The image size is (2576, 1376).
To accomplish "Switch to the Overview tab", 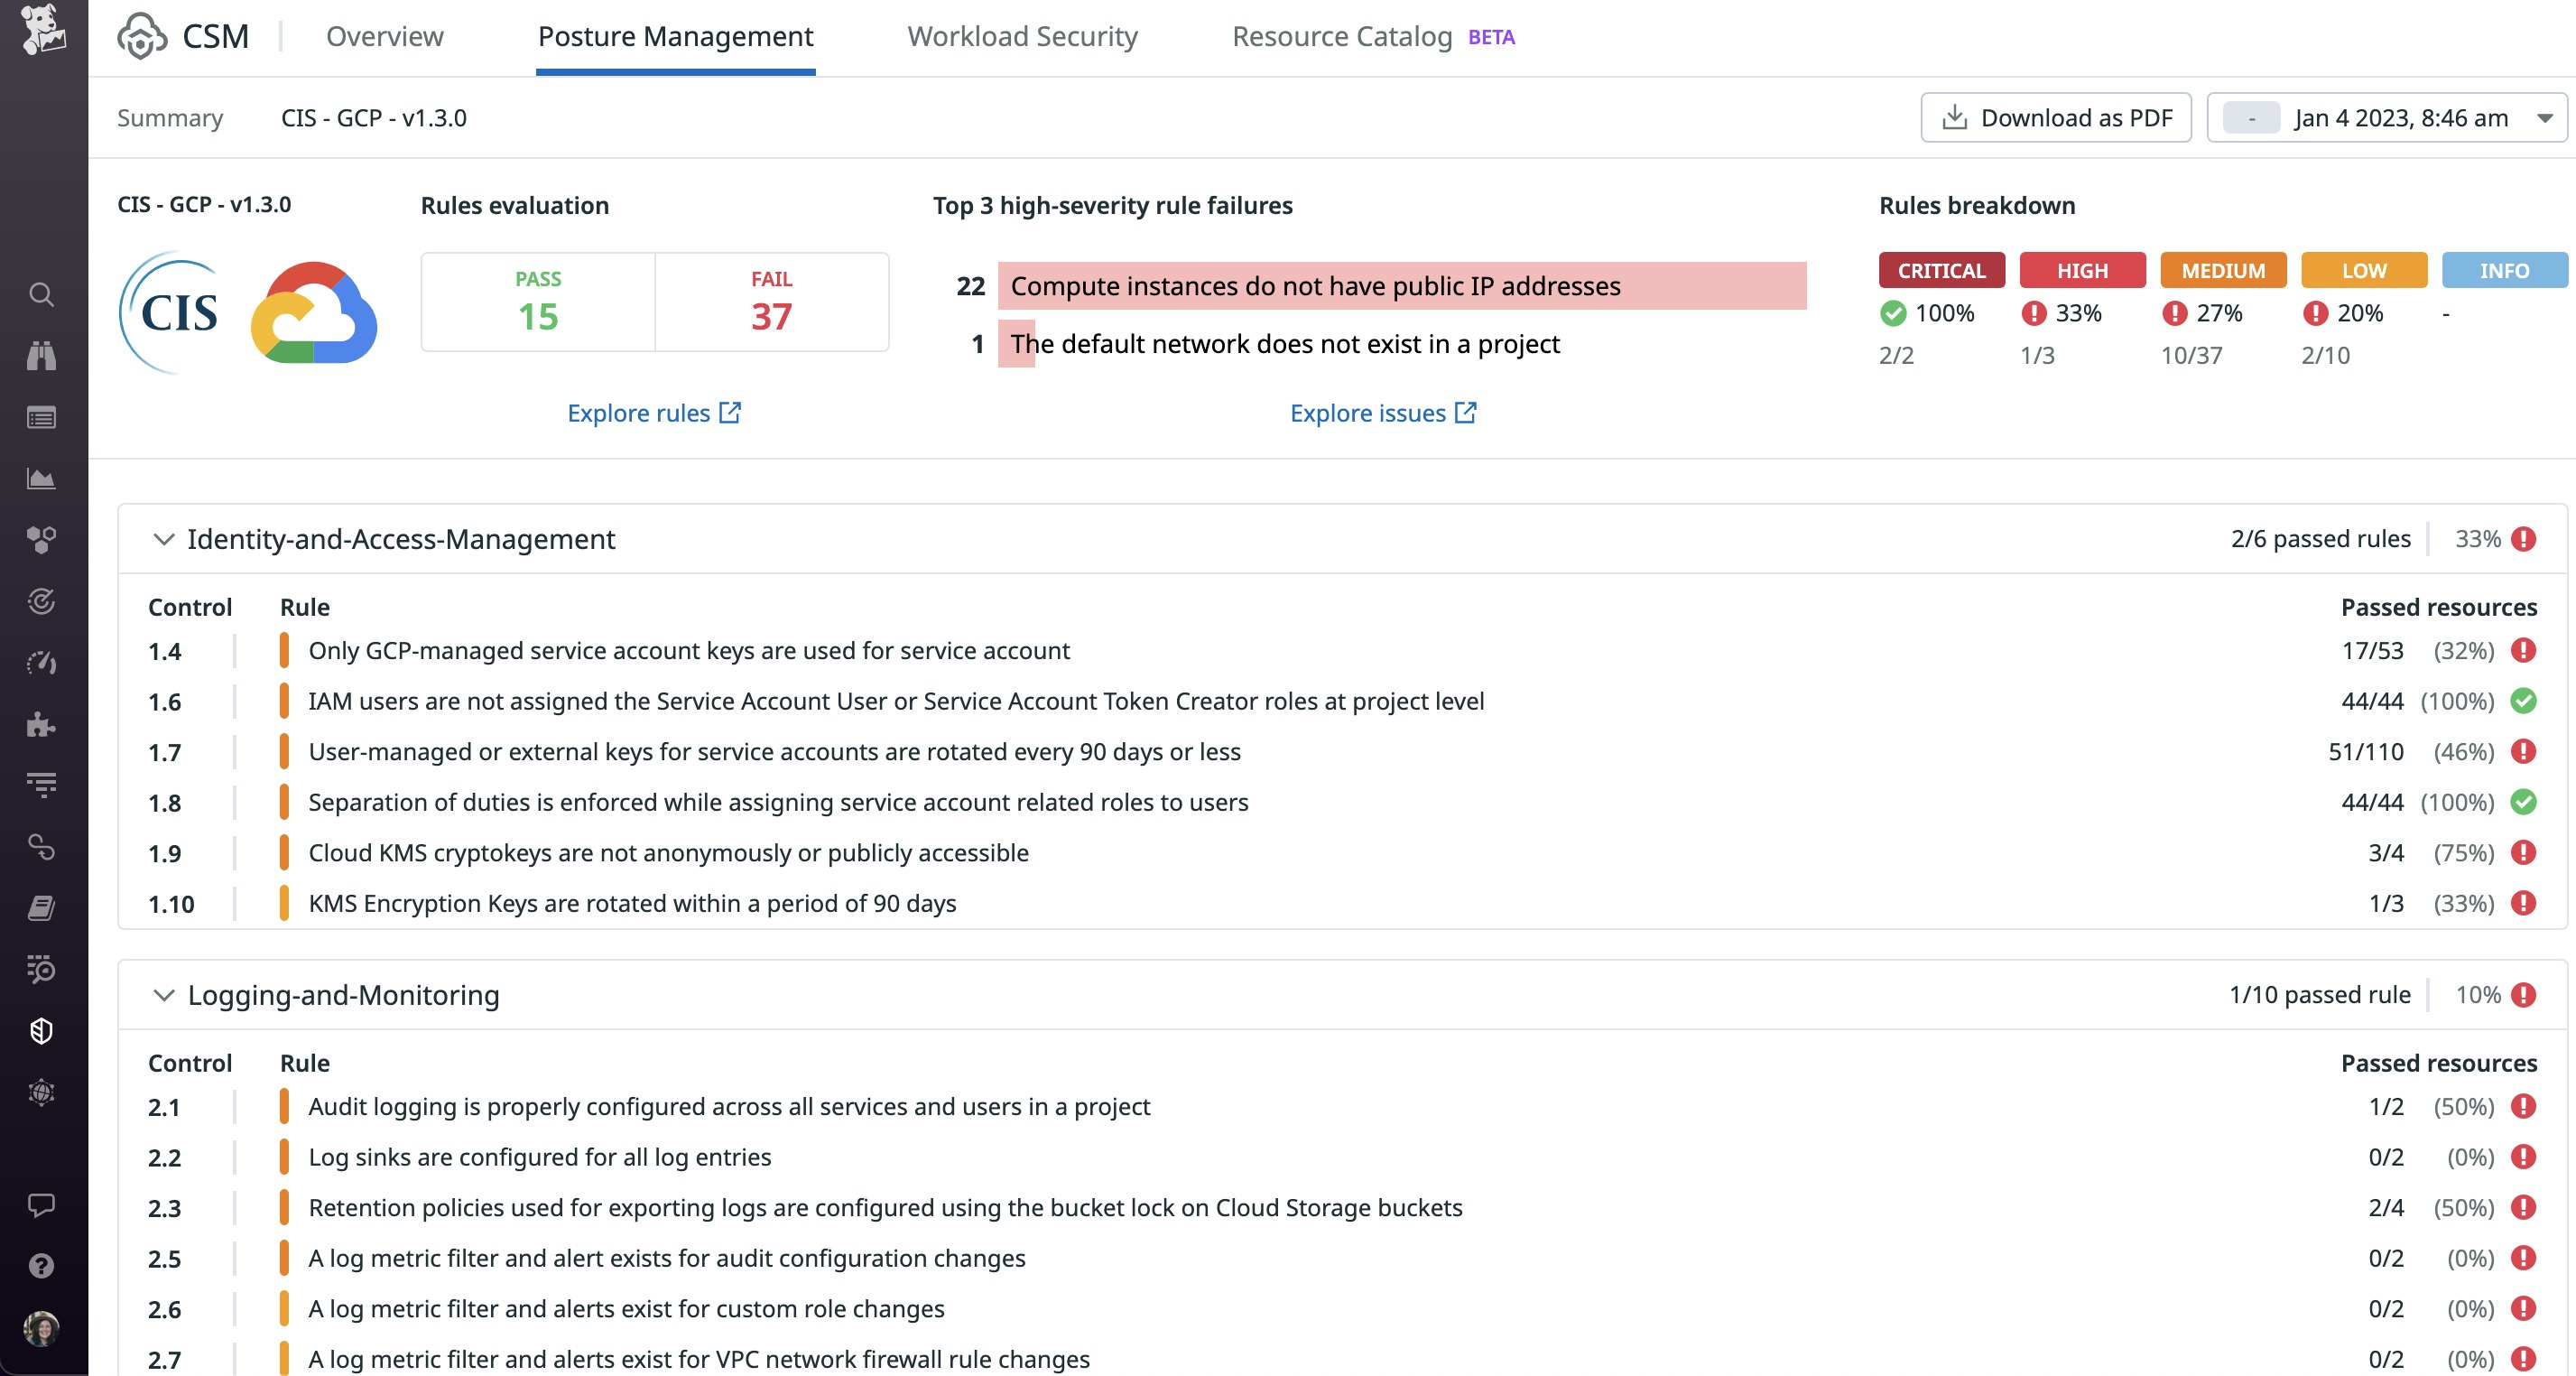I will (x=384, y=36).
